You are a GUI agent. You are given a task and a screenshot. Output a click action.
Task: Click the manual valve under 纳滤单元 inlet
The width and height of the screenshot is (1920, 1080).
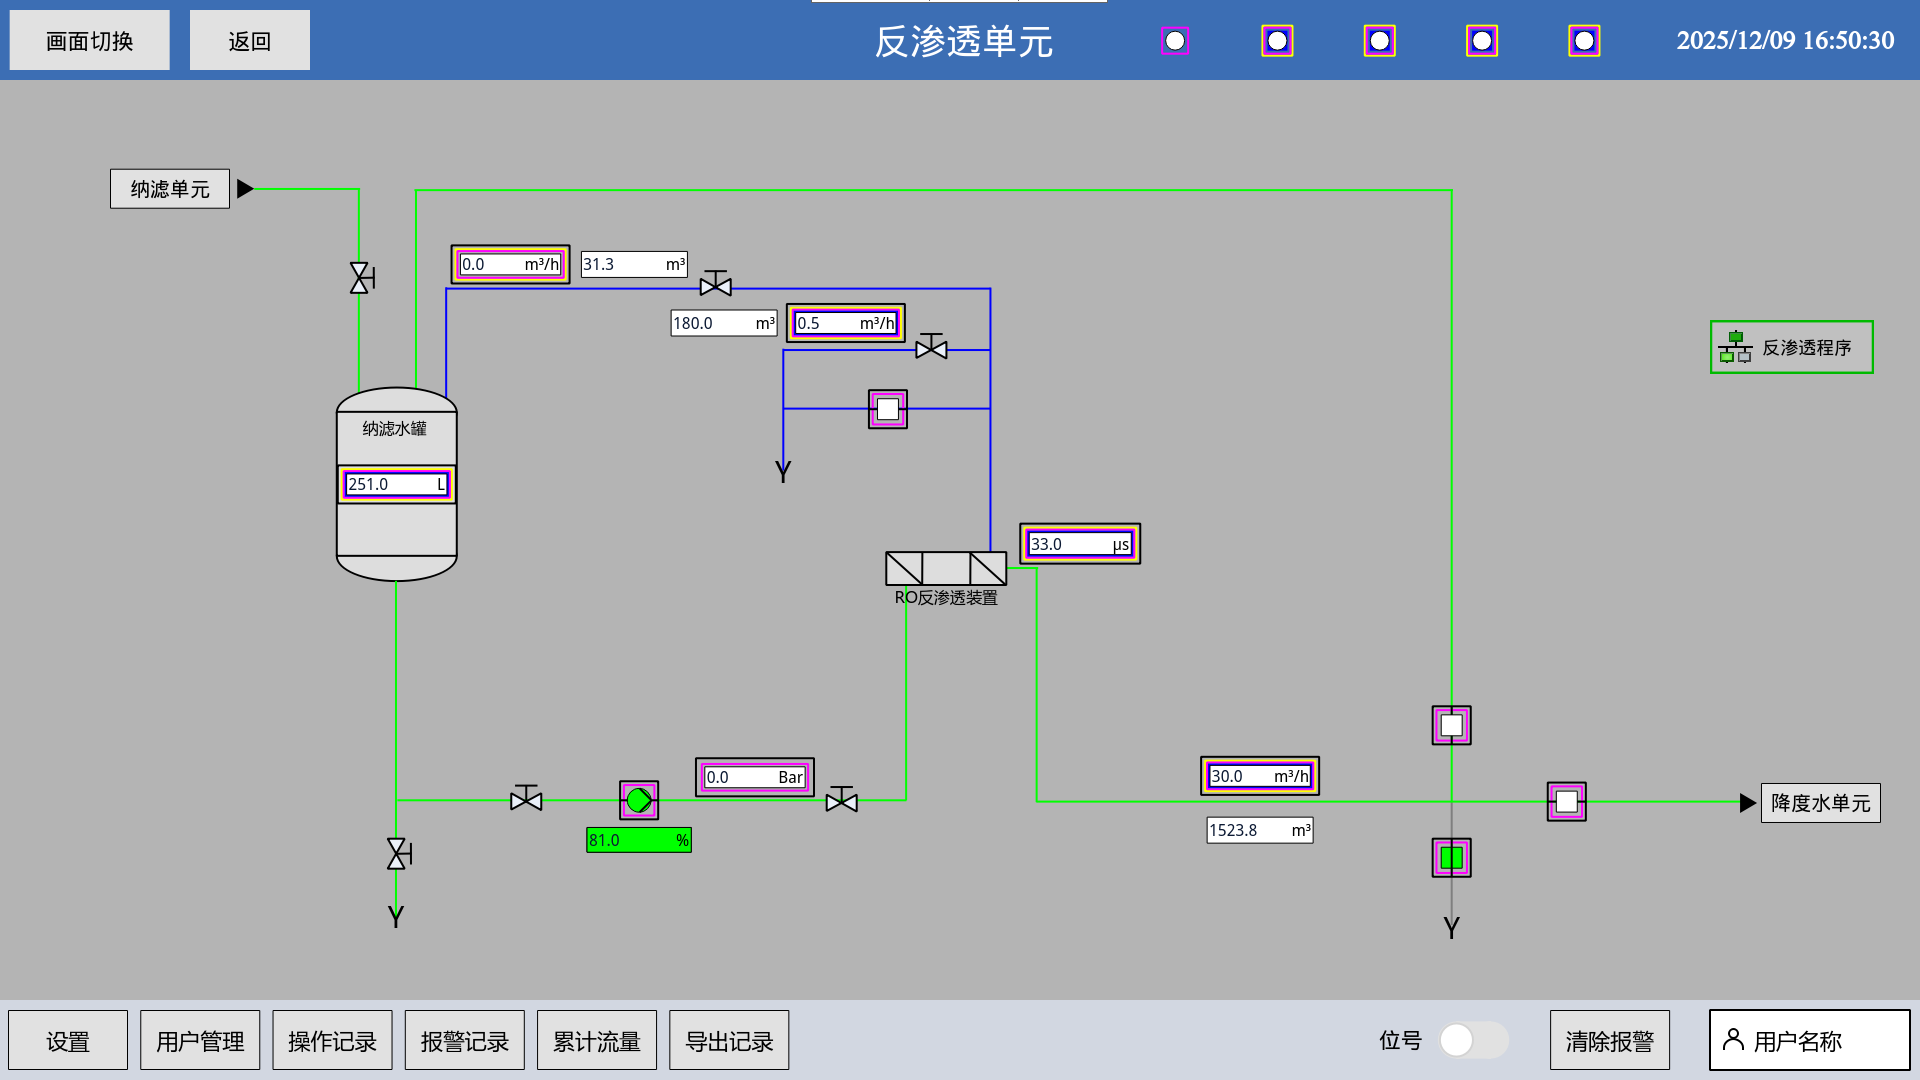point(360,278)
